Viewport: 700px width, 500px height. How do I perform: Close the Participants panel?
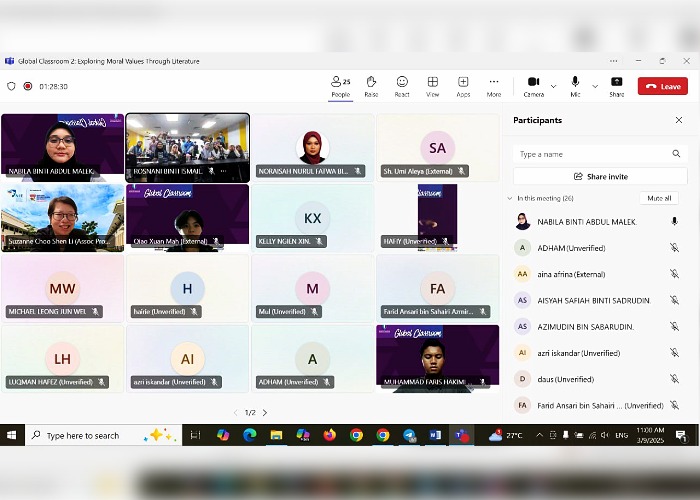point(679,120)
